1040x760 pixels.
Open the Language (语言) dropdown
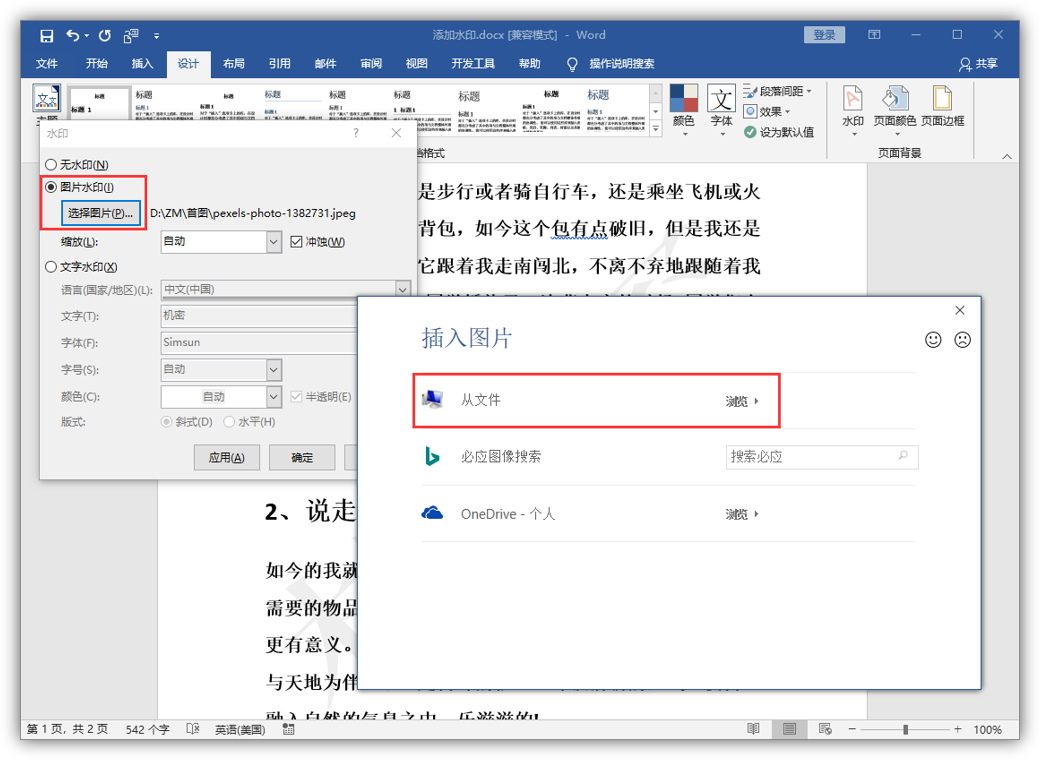(x=403, y=289)
